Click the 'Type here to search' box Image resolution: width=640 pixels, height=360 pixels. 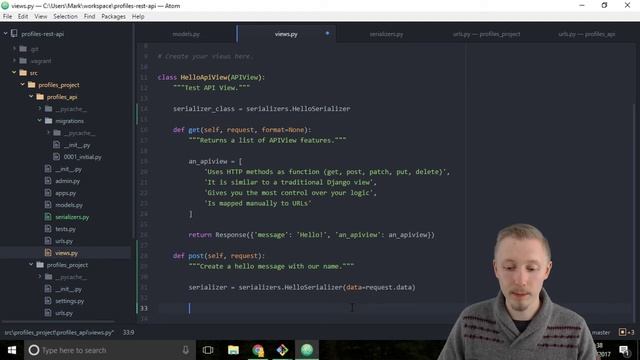[x=110, y=350]
